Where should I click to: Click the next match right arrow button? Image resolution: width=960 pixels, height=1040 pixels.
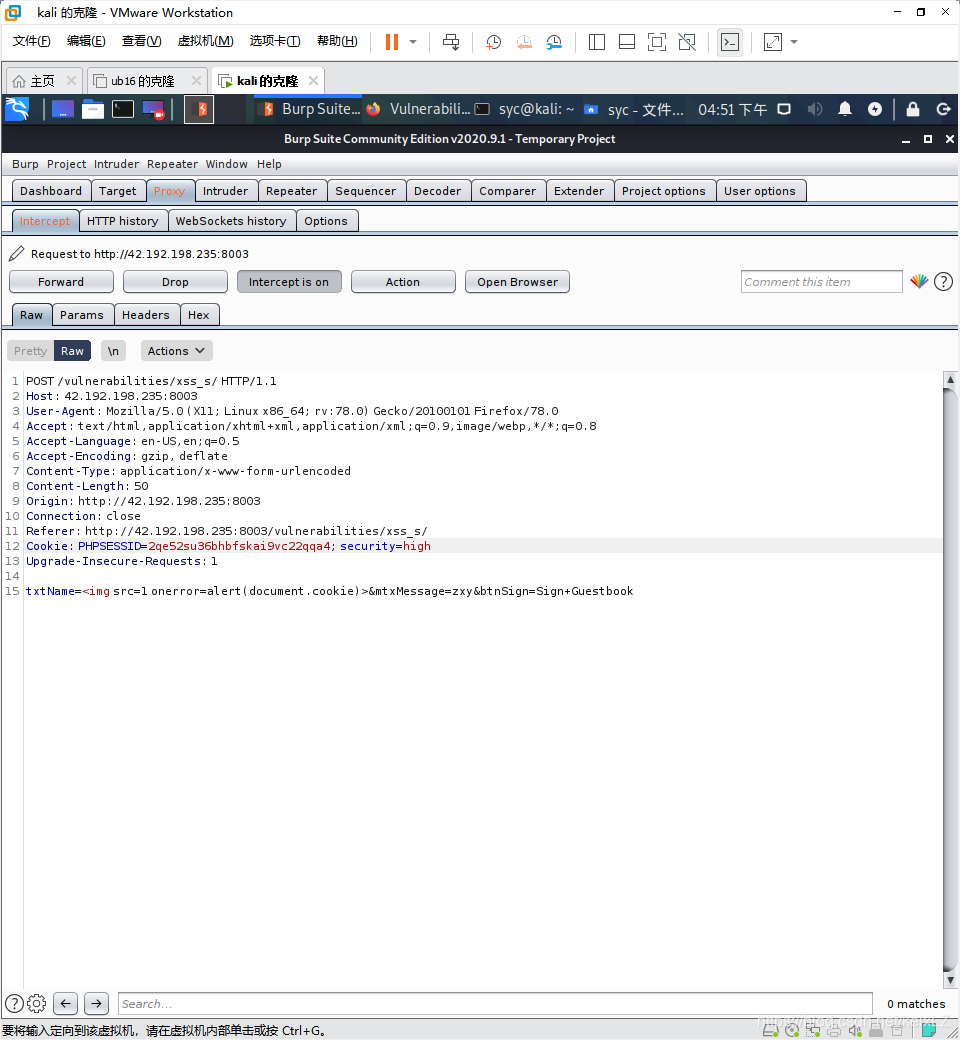pyautogui.click(x=96, y=1004)
